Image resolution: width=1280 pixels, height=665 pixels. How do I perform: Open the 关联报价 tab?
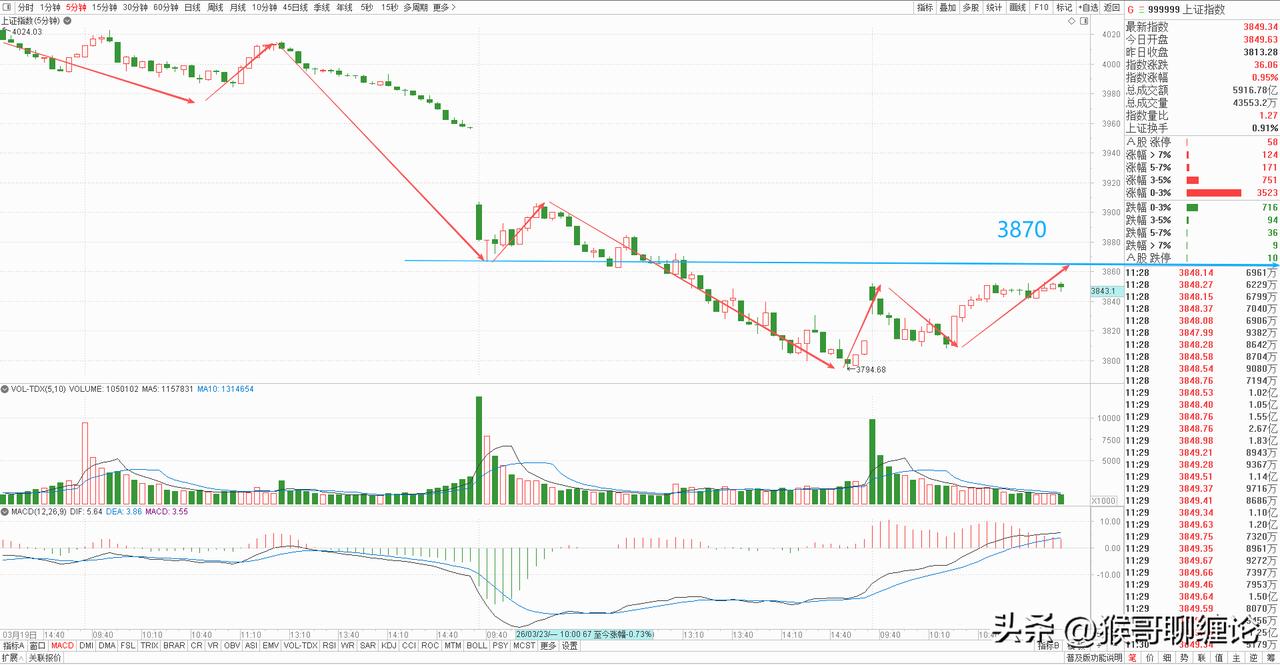tap(45, 657)
